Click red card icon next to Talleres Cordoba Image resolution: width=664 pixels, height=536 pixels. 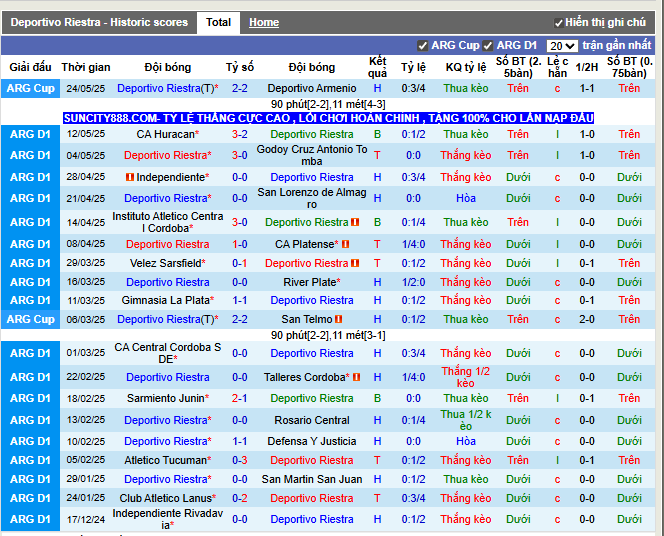[x=357, y=377]
